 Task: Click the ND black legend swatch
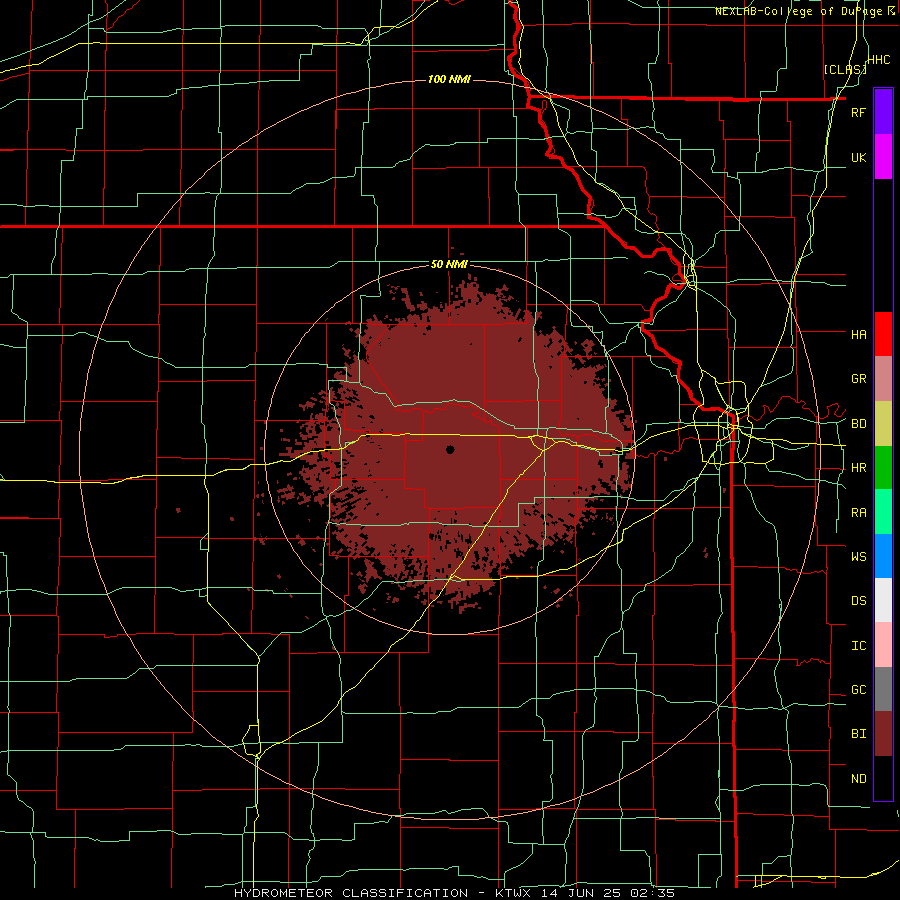click(x=883, y=778)
